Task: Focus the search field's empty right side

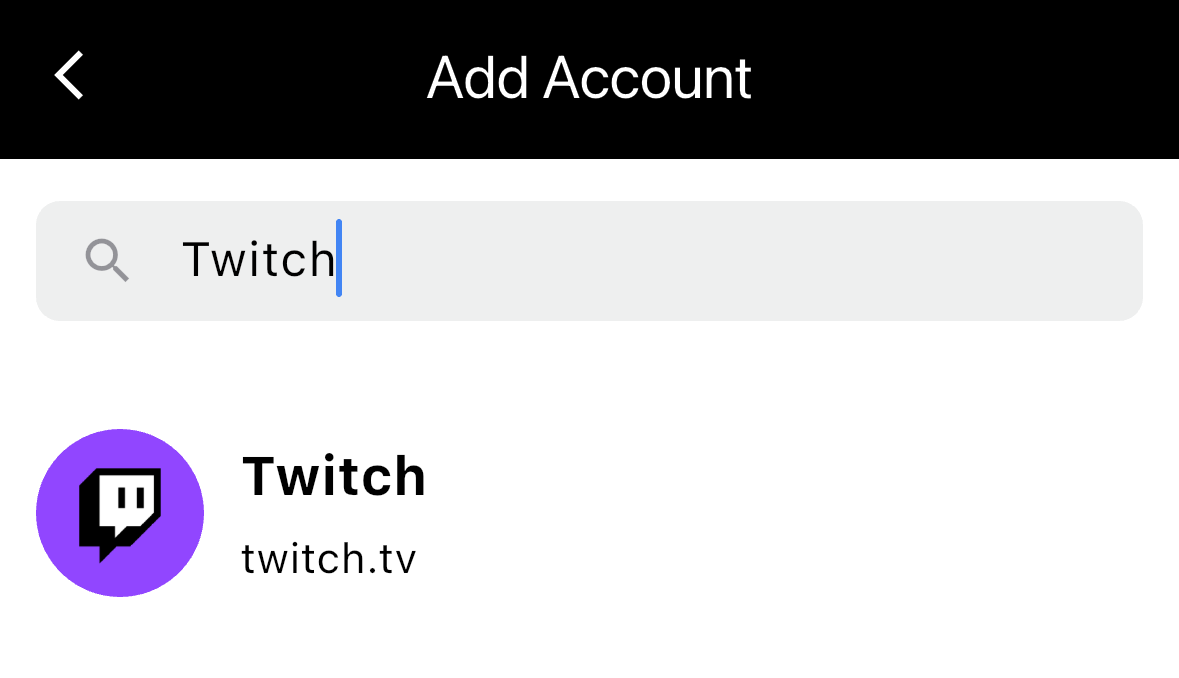Action: click(800, 261)
